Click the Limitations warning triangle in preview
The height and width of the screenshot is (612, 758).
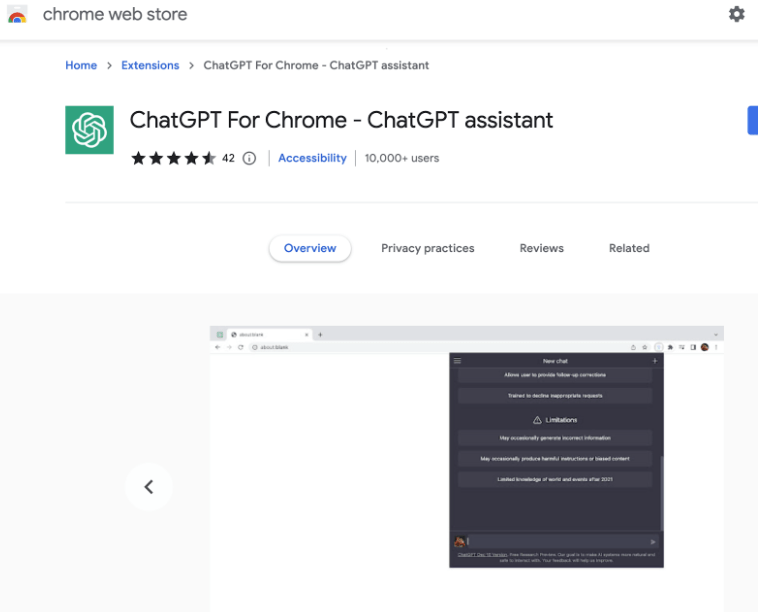pos(537,420)
